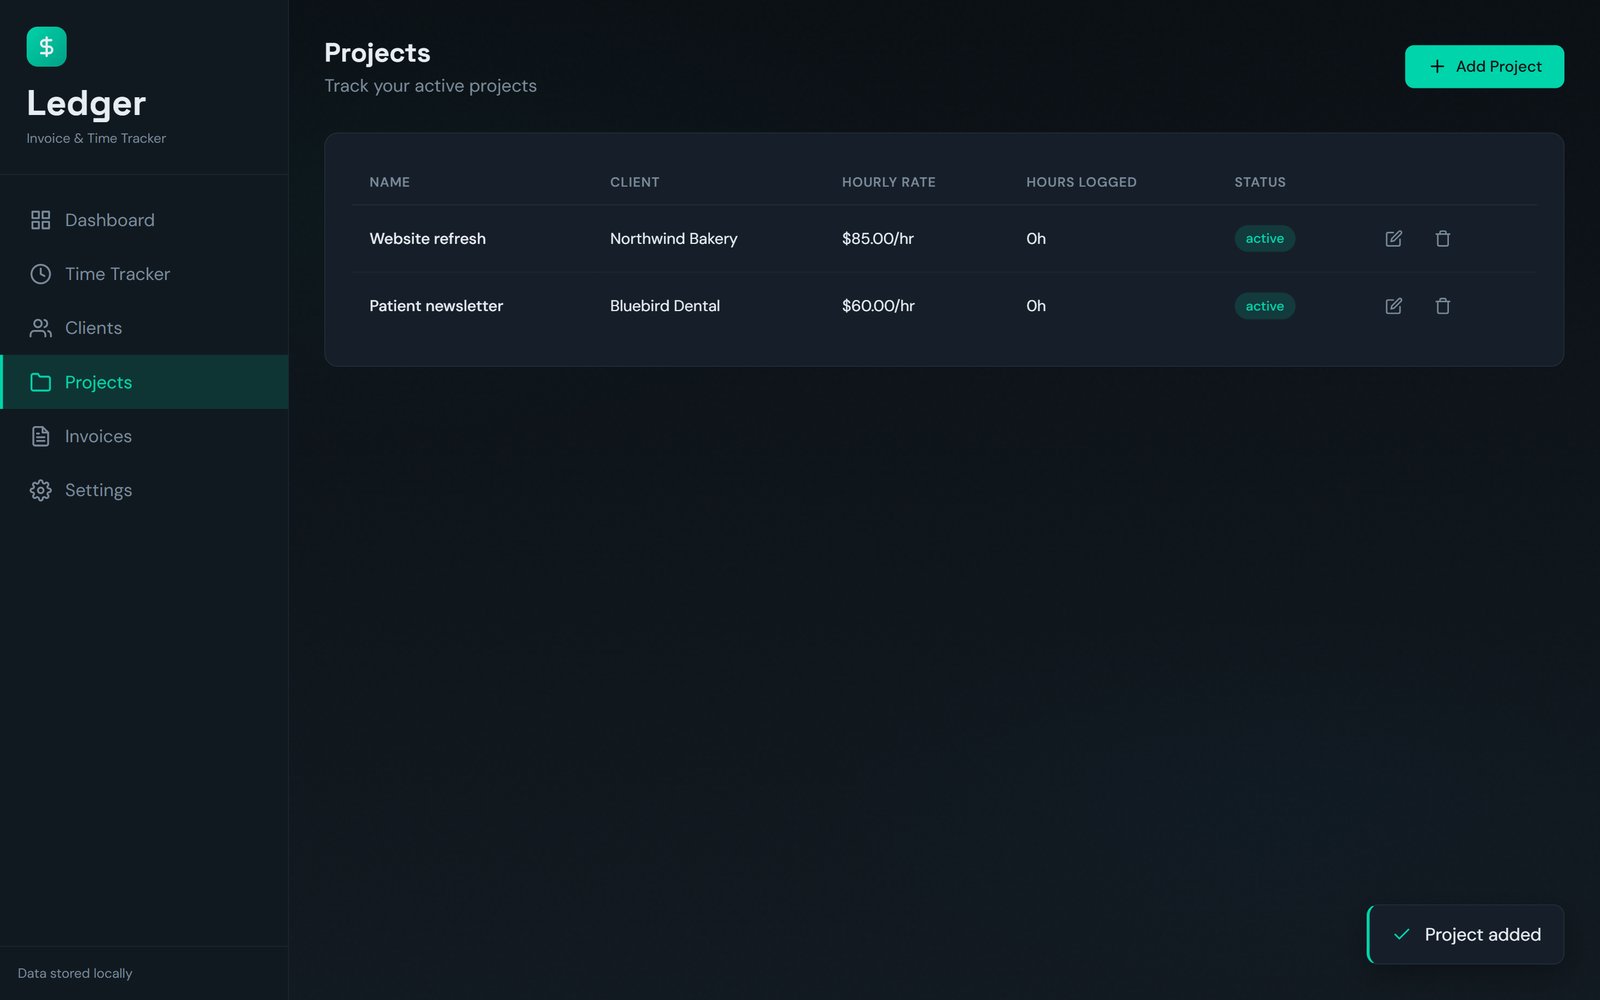
Task: Click the 0h value for Patient newsletter
Action: point(1035,306)
